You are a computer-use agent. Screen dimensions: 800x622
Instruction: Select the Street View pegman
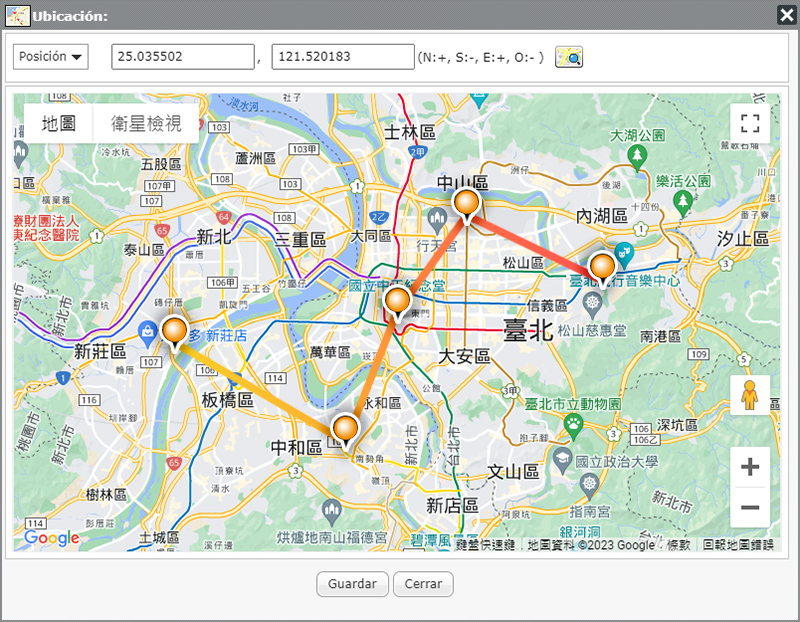[749, 395]
